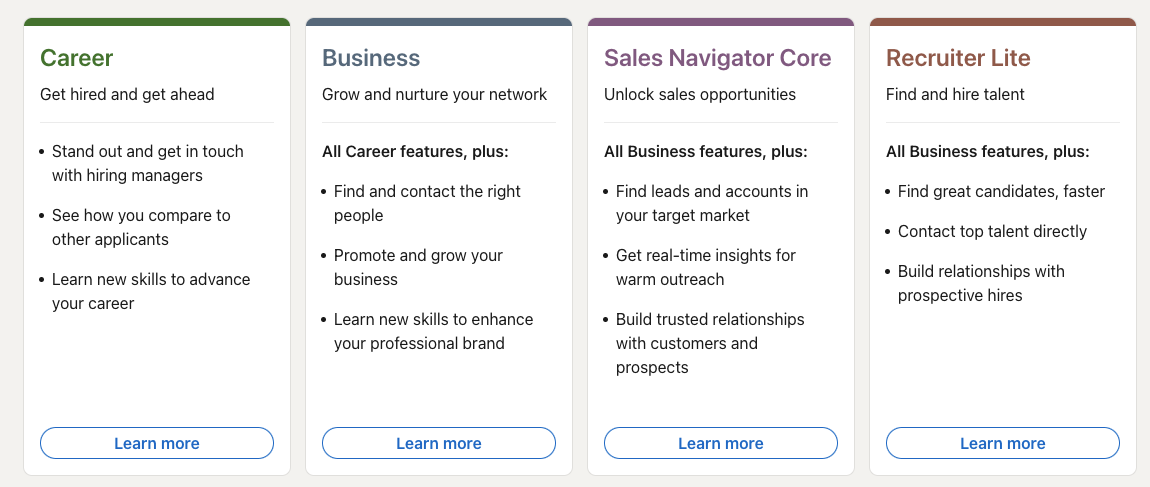Image resolution: width=1150 pixels, height=487 pixels.
Task: Select the 'Find and hire talent' subtitle
Action: pos(955,95)
